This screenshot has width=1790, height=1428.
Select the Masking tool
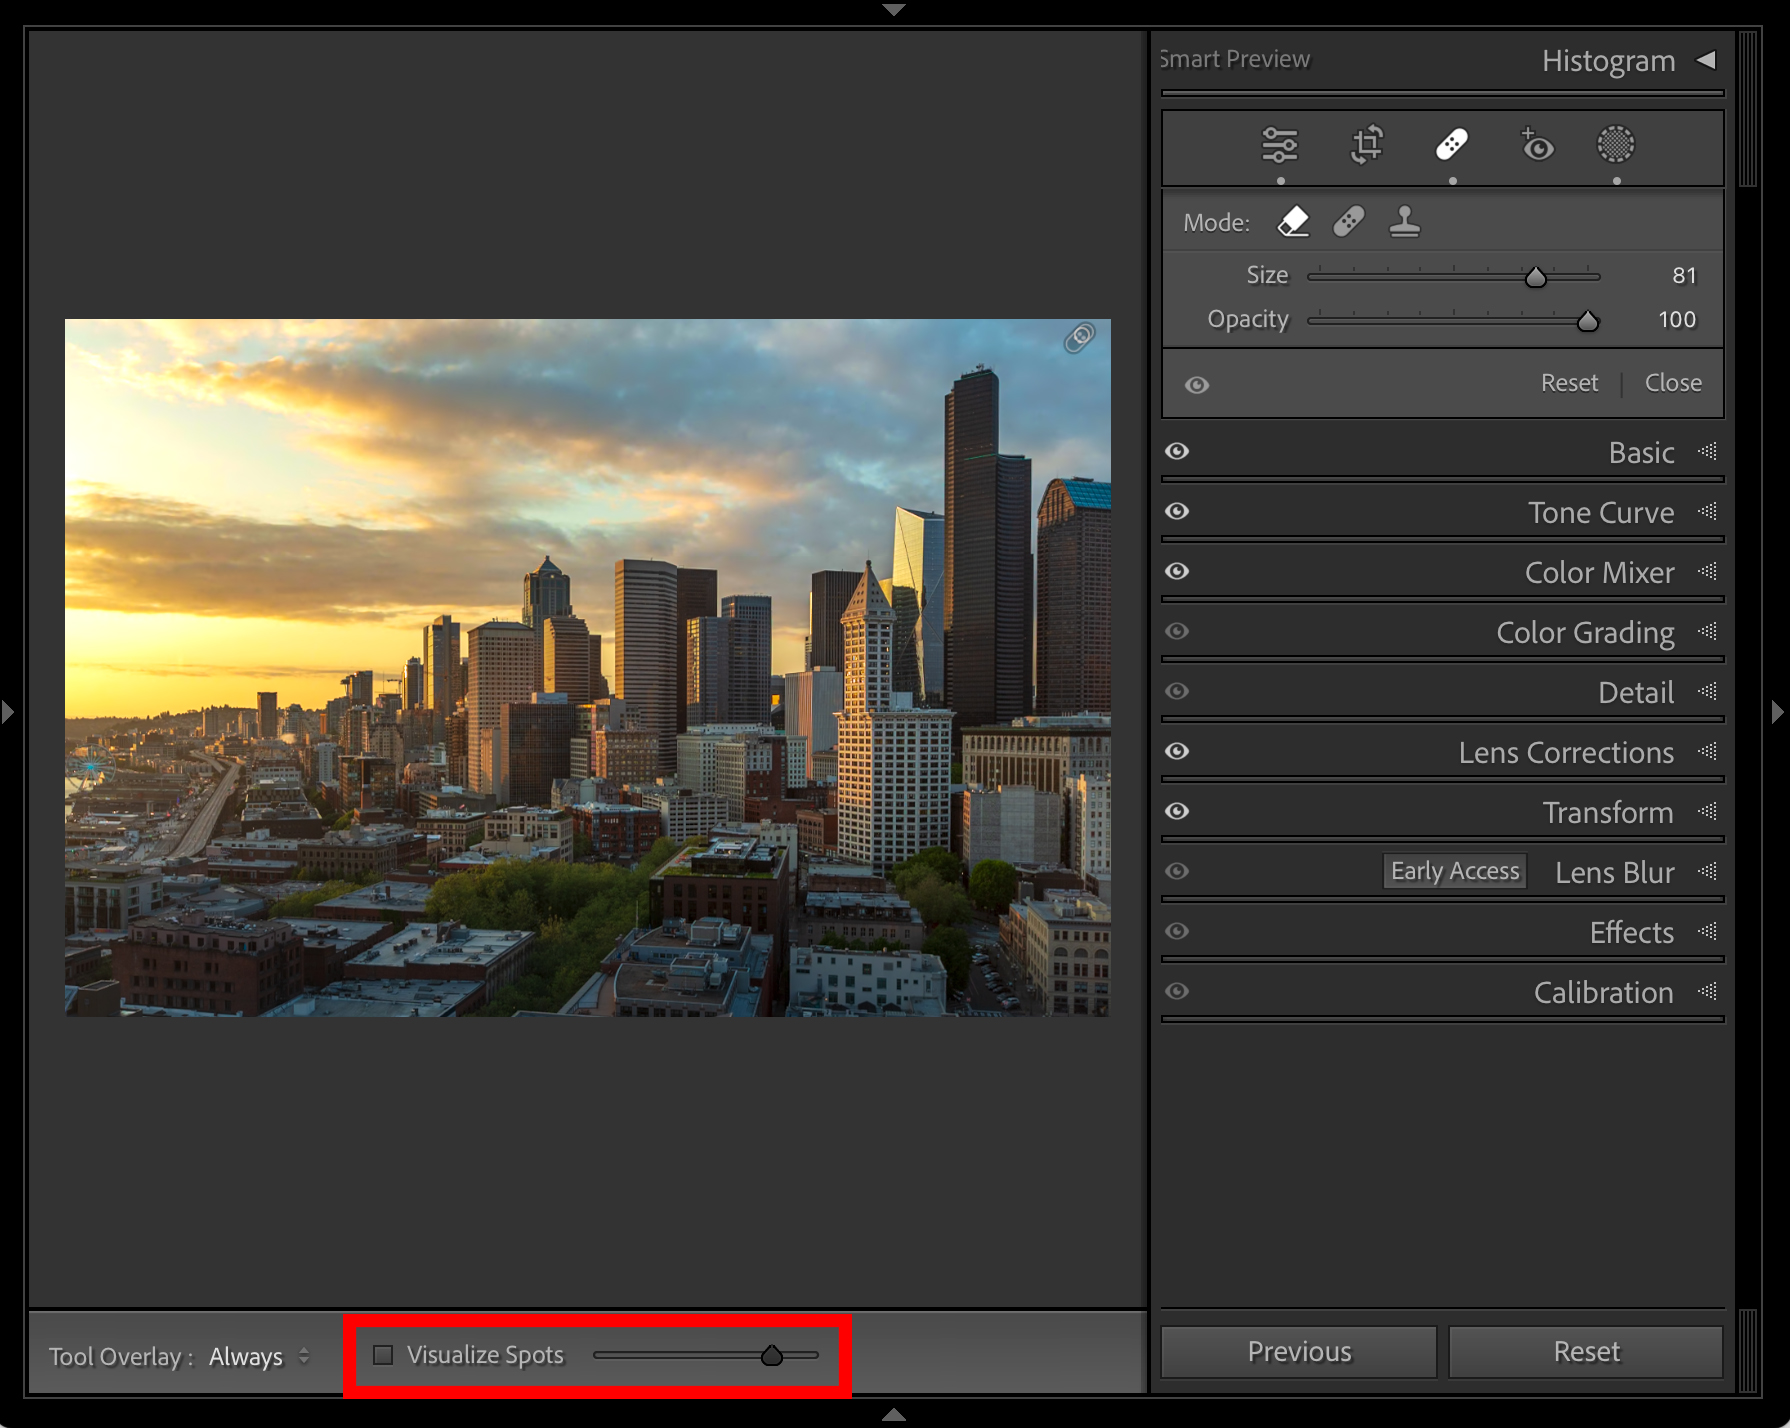point(1616,146)
